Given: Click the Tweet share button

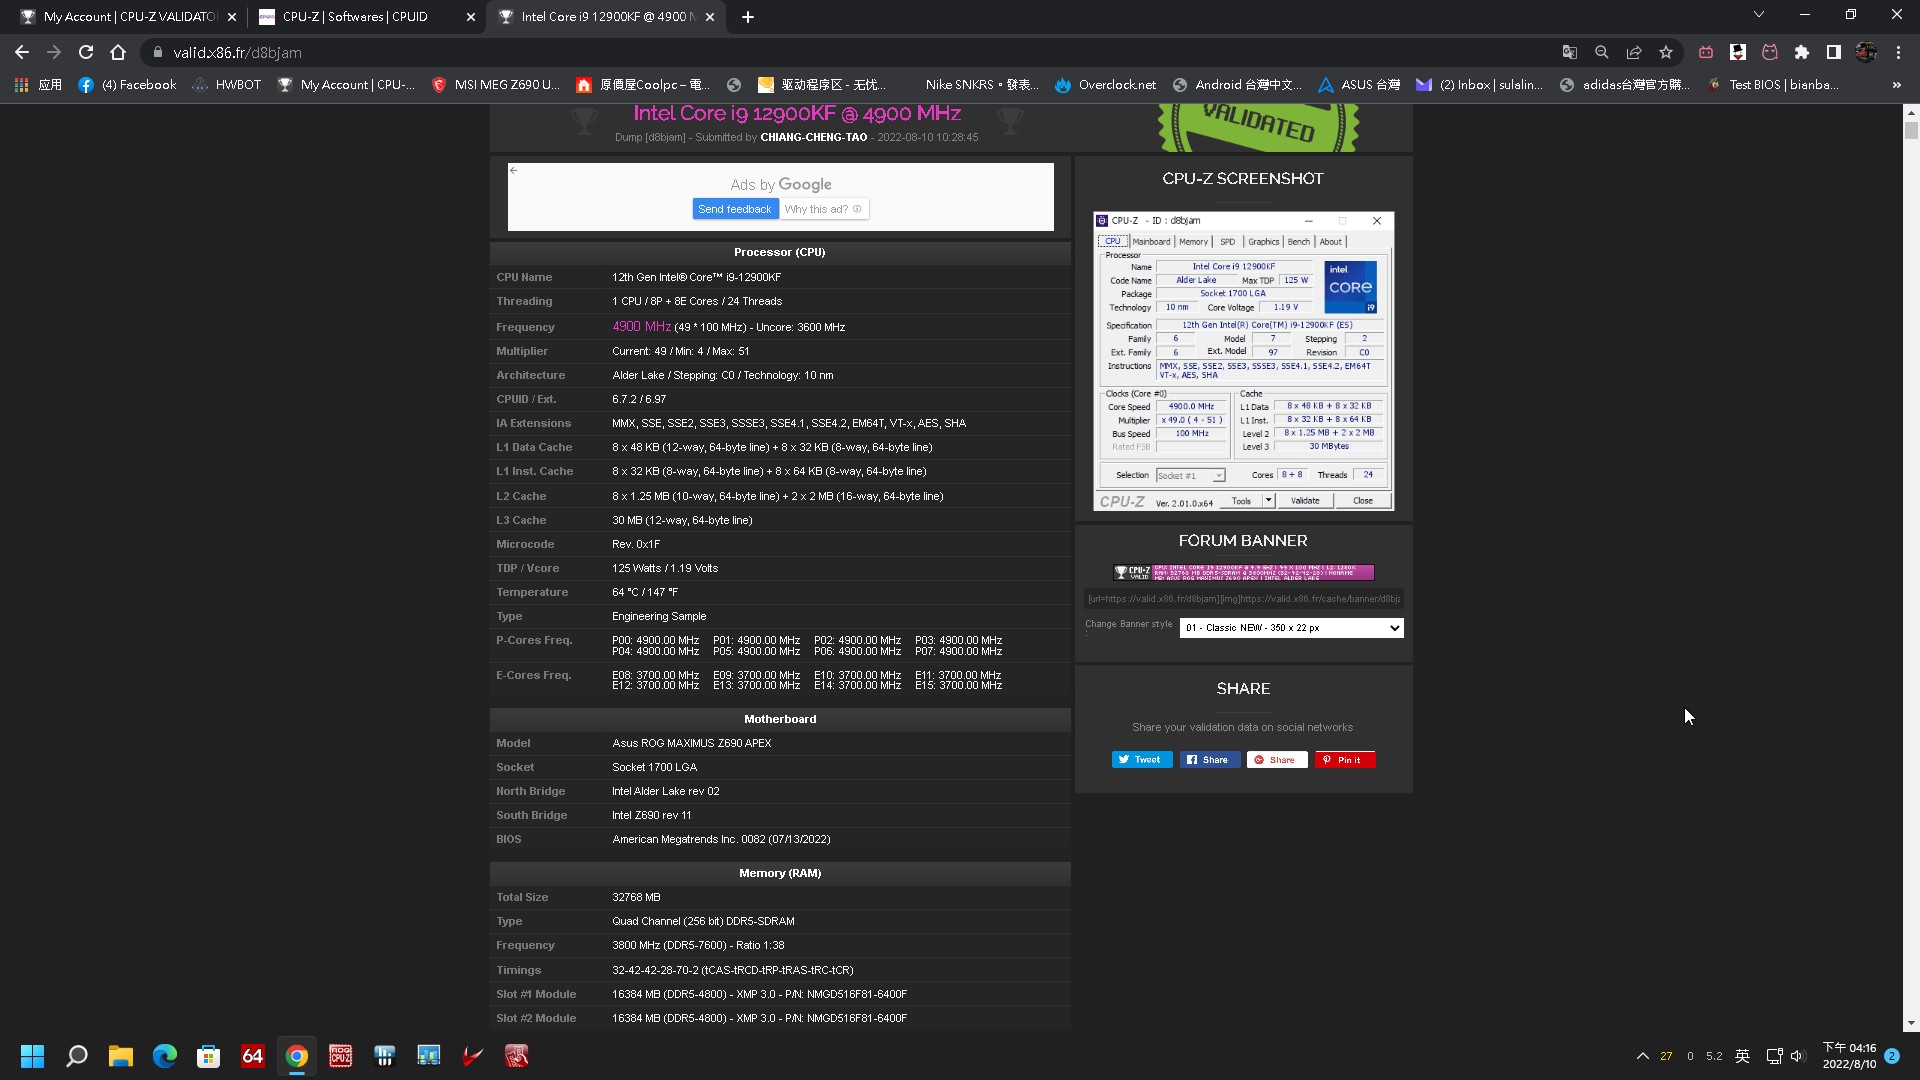Looking at the screenshot, I should click(1139, 760).
